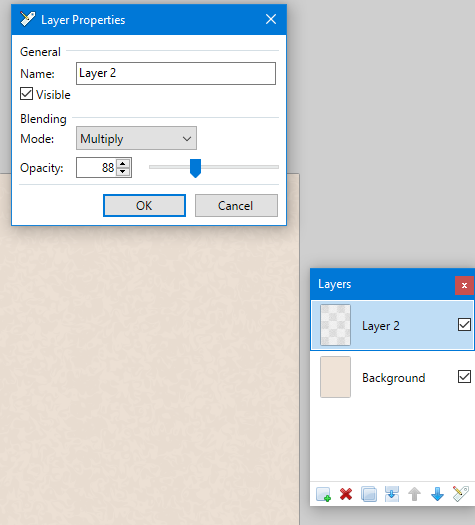Select the Background layer row text
Viewport: 475px width, 525px height.
[x=394, y=378]
